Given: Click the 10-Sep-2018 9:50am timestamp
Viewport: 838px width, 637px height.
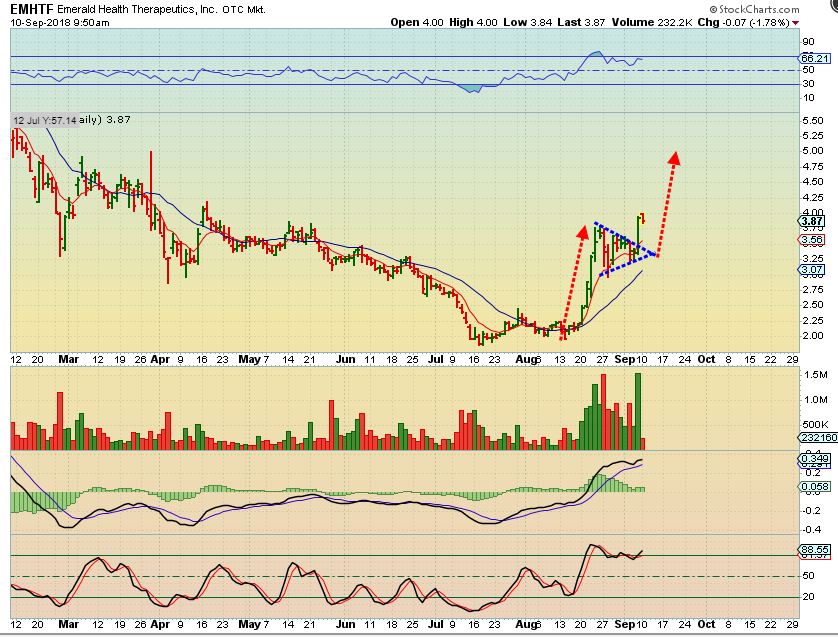Looking at the screenshot, I should point(60,22).
